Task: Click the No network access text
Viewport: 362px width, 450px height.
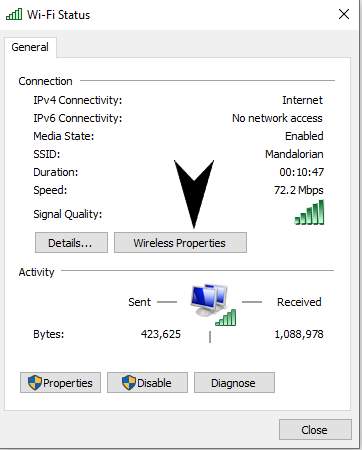Action: pos(277,118)
